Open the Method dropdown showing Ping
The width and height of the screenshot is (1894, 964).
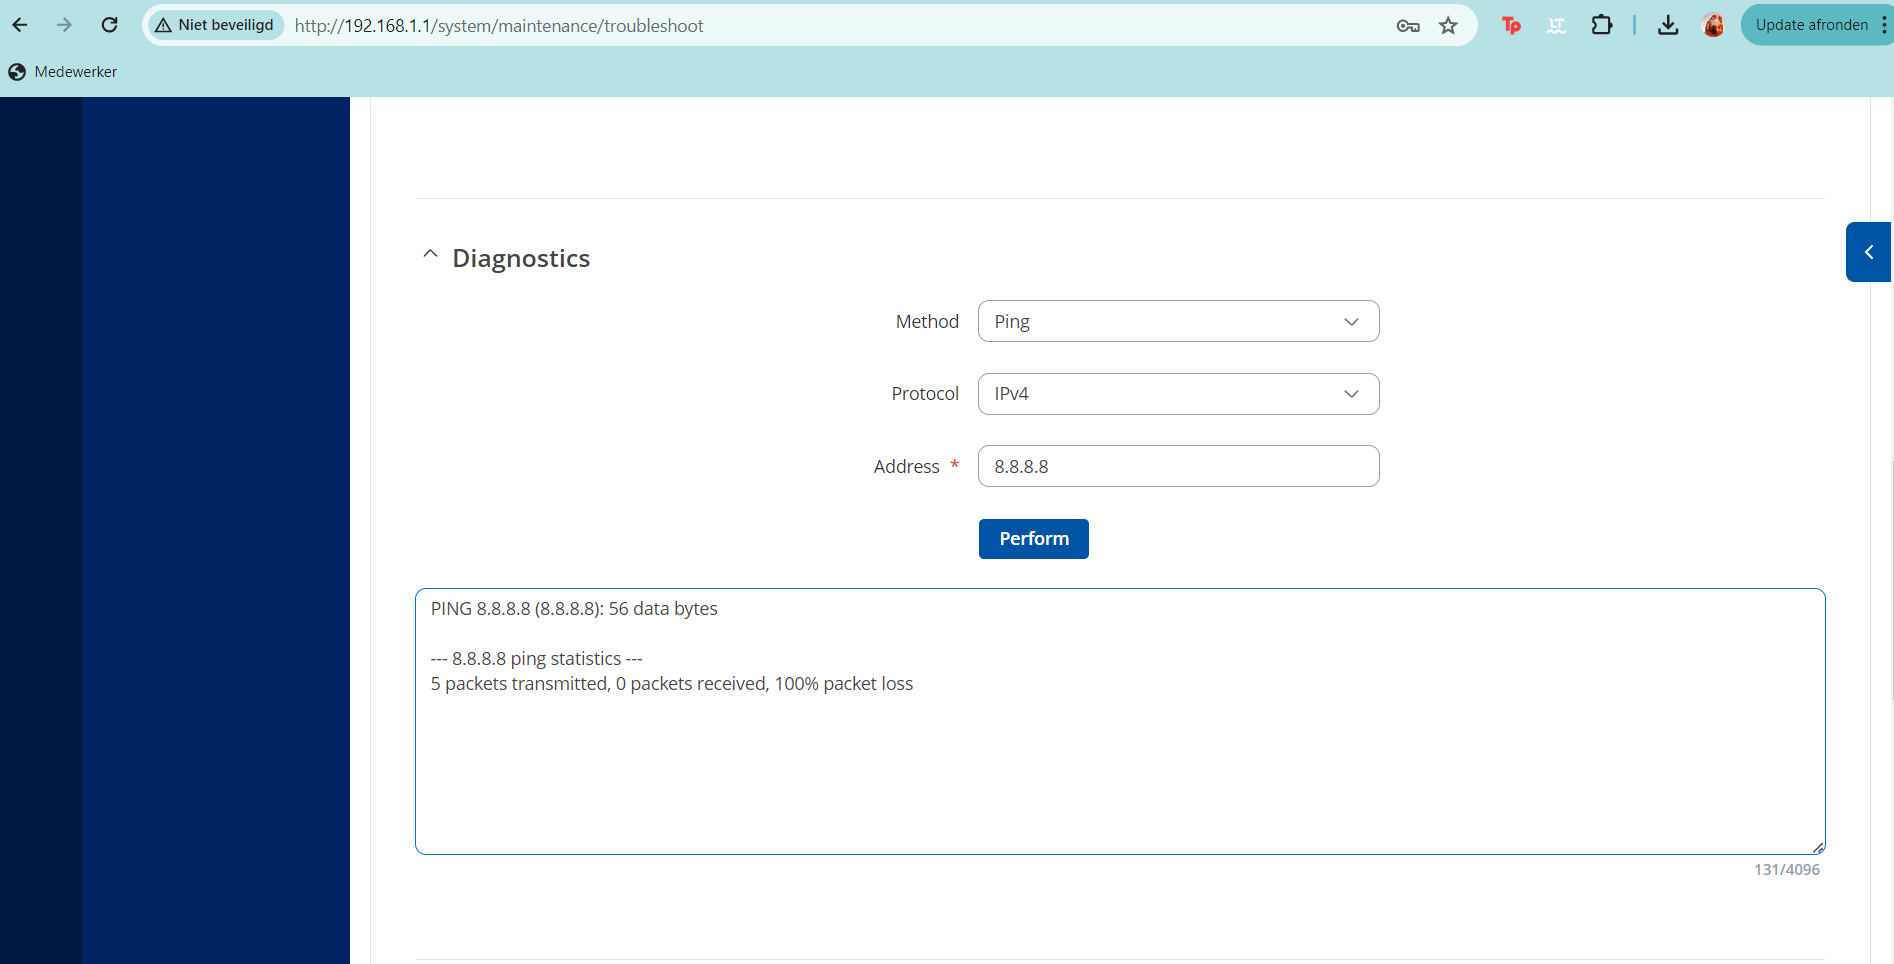click(1178, 321)
